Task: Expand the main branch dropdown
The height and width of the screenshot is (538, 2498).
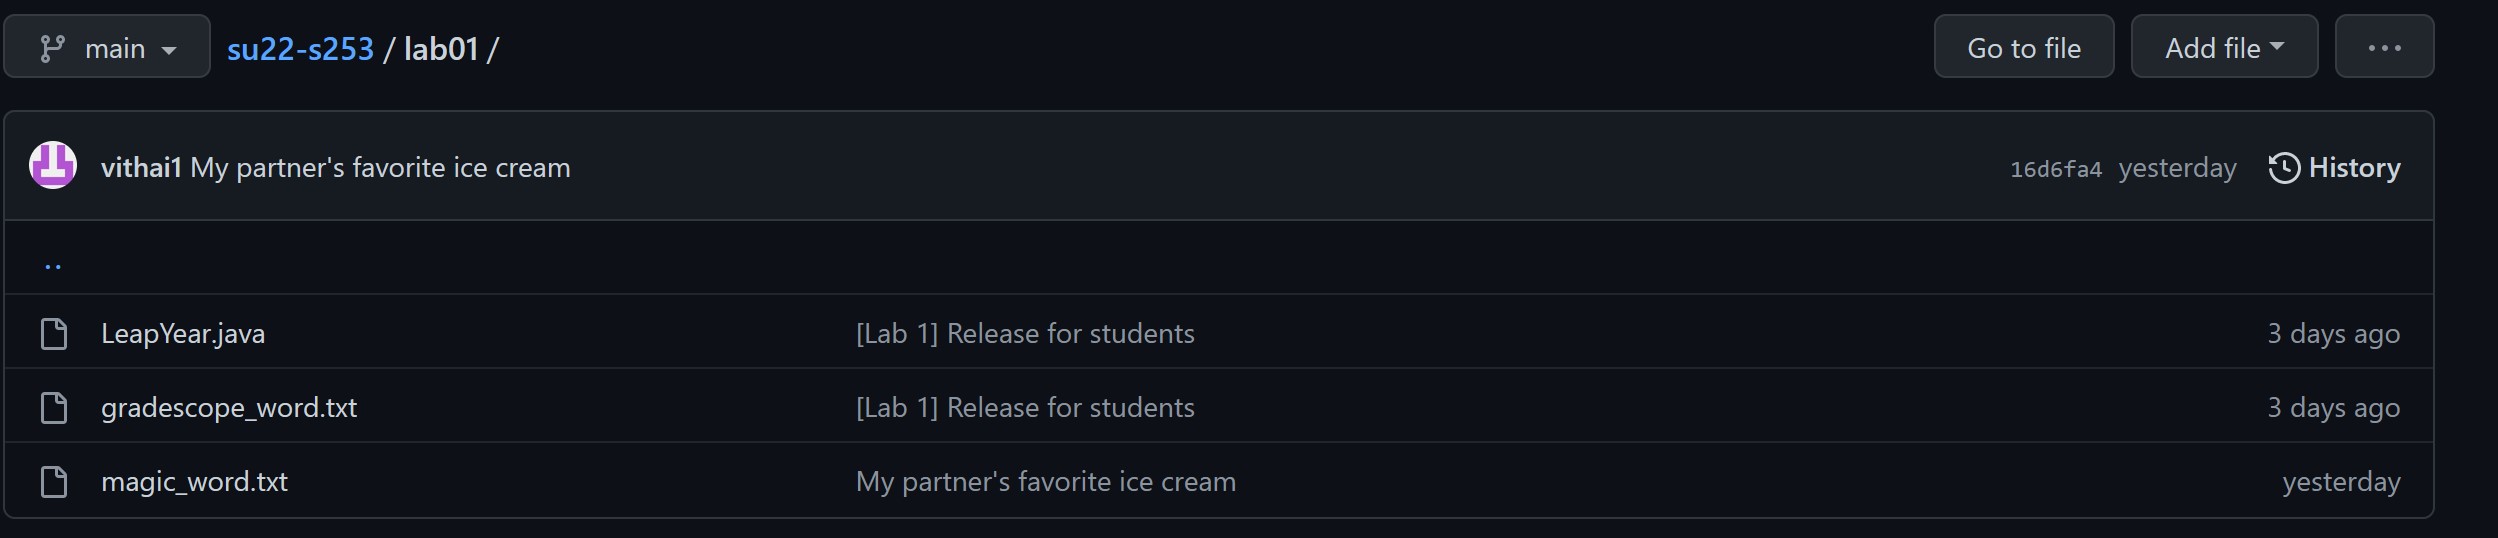Action: (107, 48)
